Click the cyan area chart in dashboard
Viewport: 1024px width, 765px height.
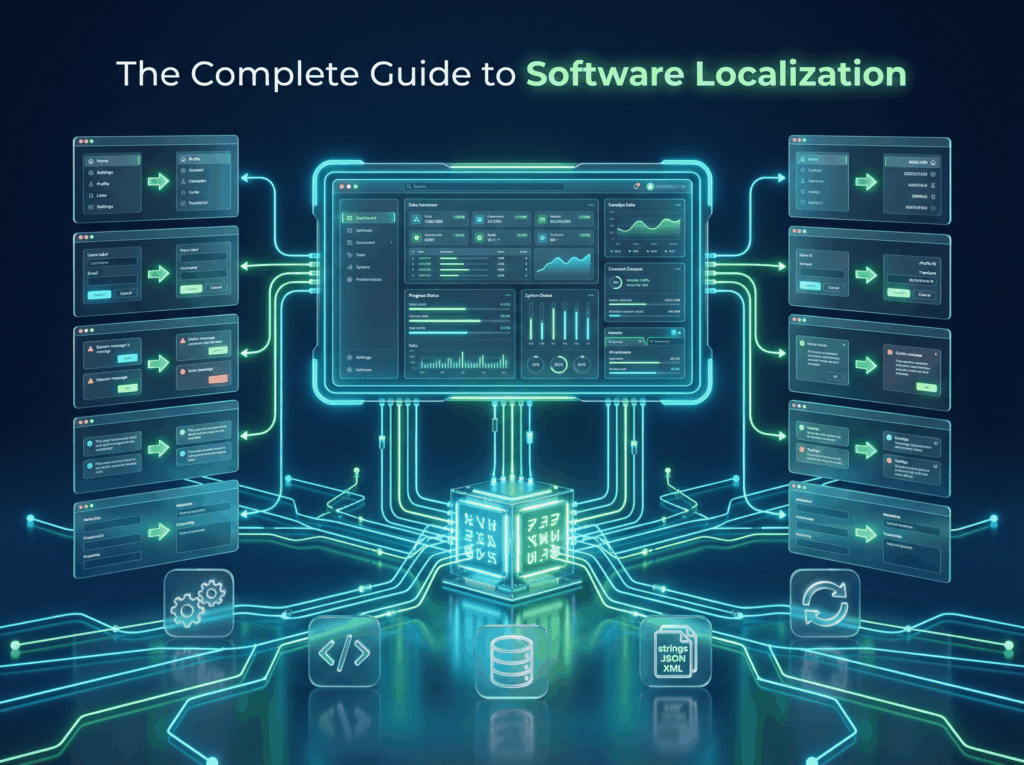564,264
